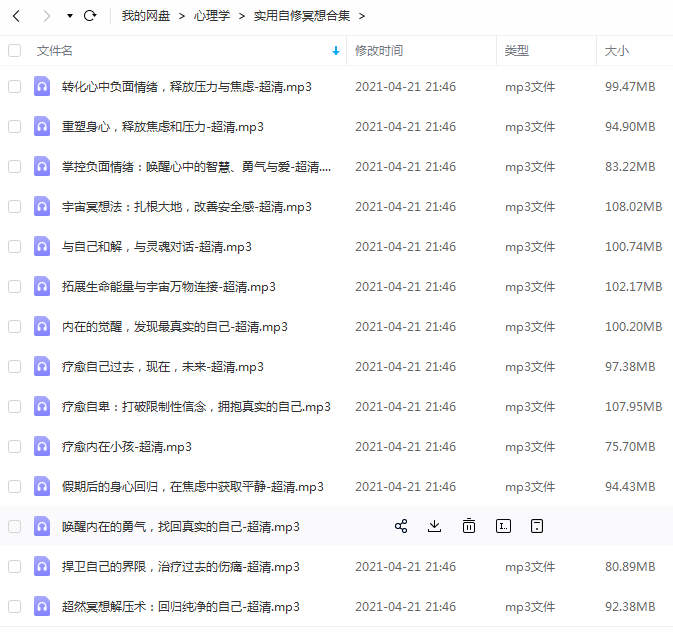Click the last action icon on 唤醒内在的勇气 row
The width and height of the screenshot is (673, 632).
(537, 526)
